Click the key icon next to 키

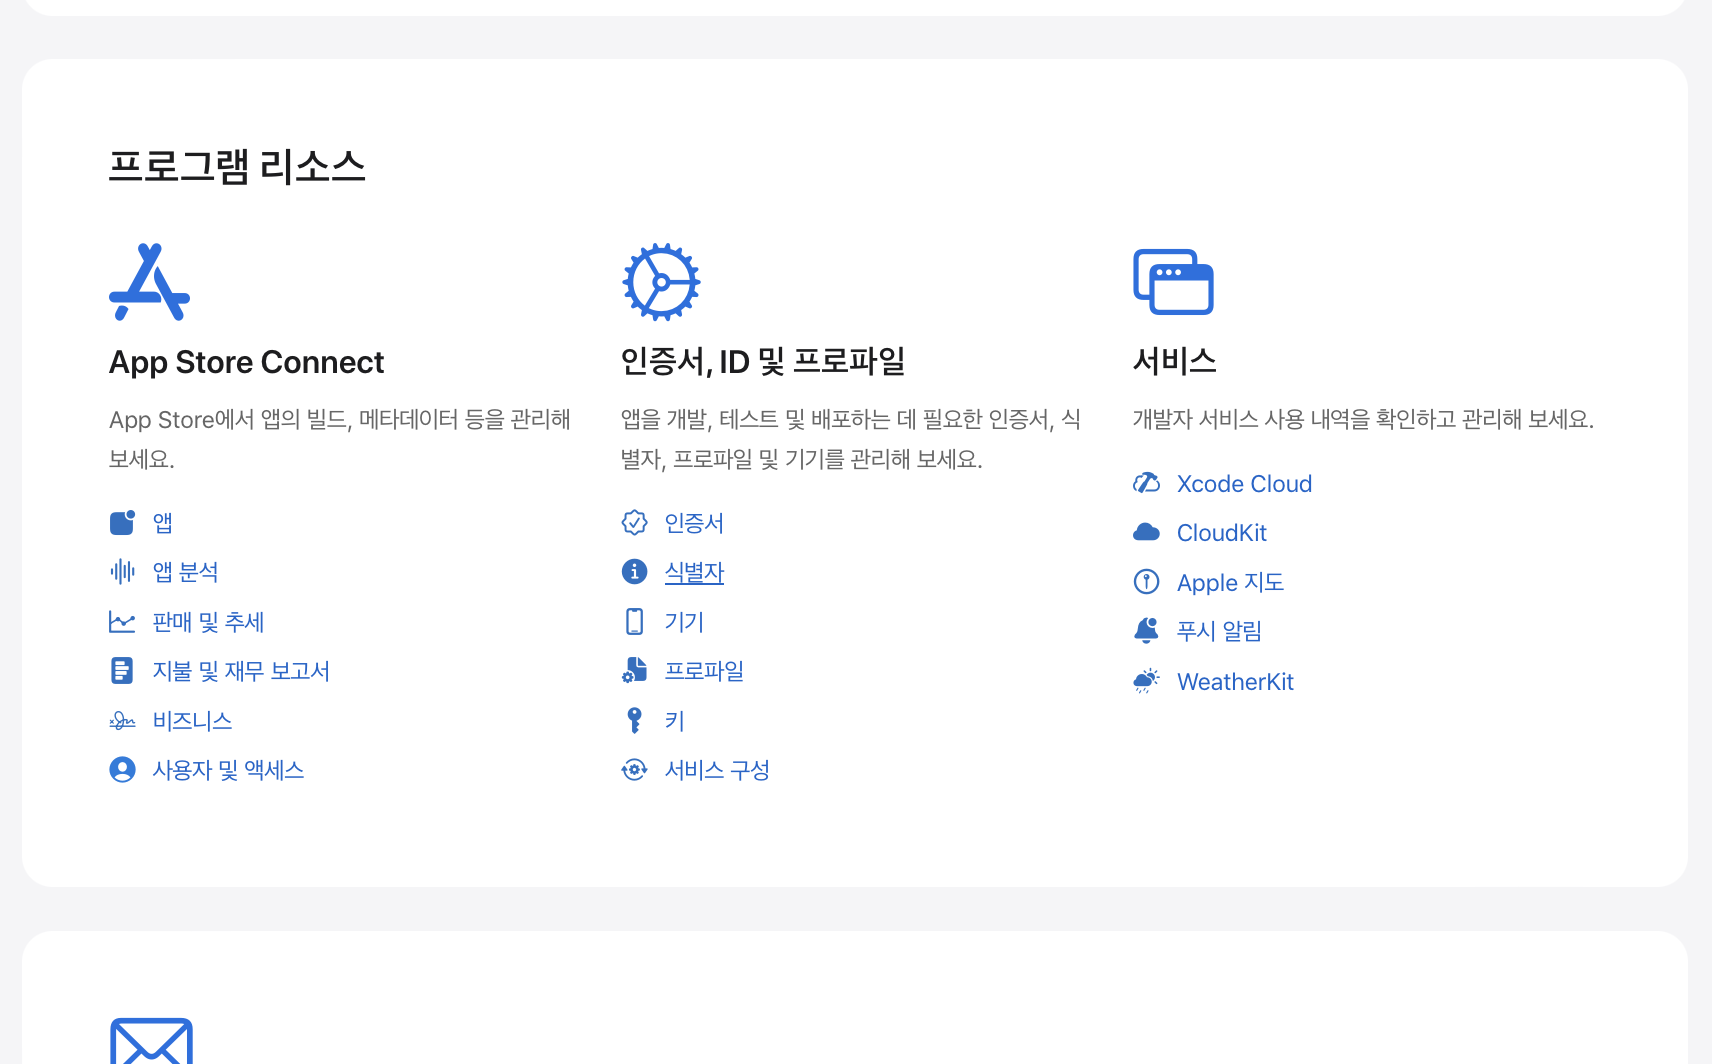tap(634, 720)
